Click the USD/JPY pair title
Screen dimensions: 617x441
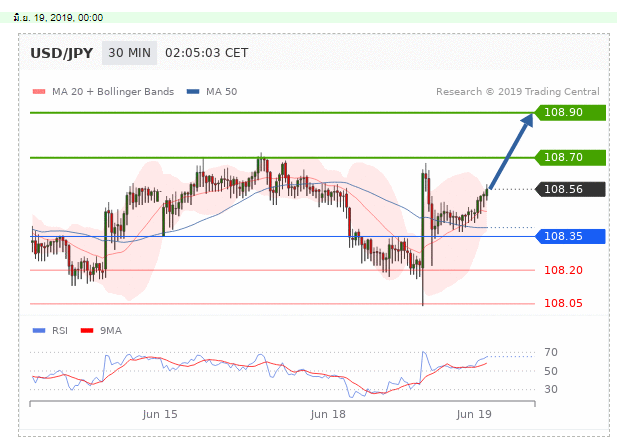point(62,53)
